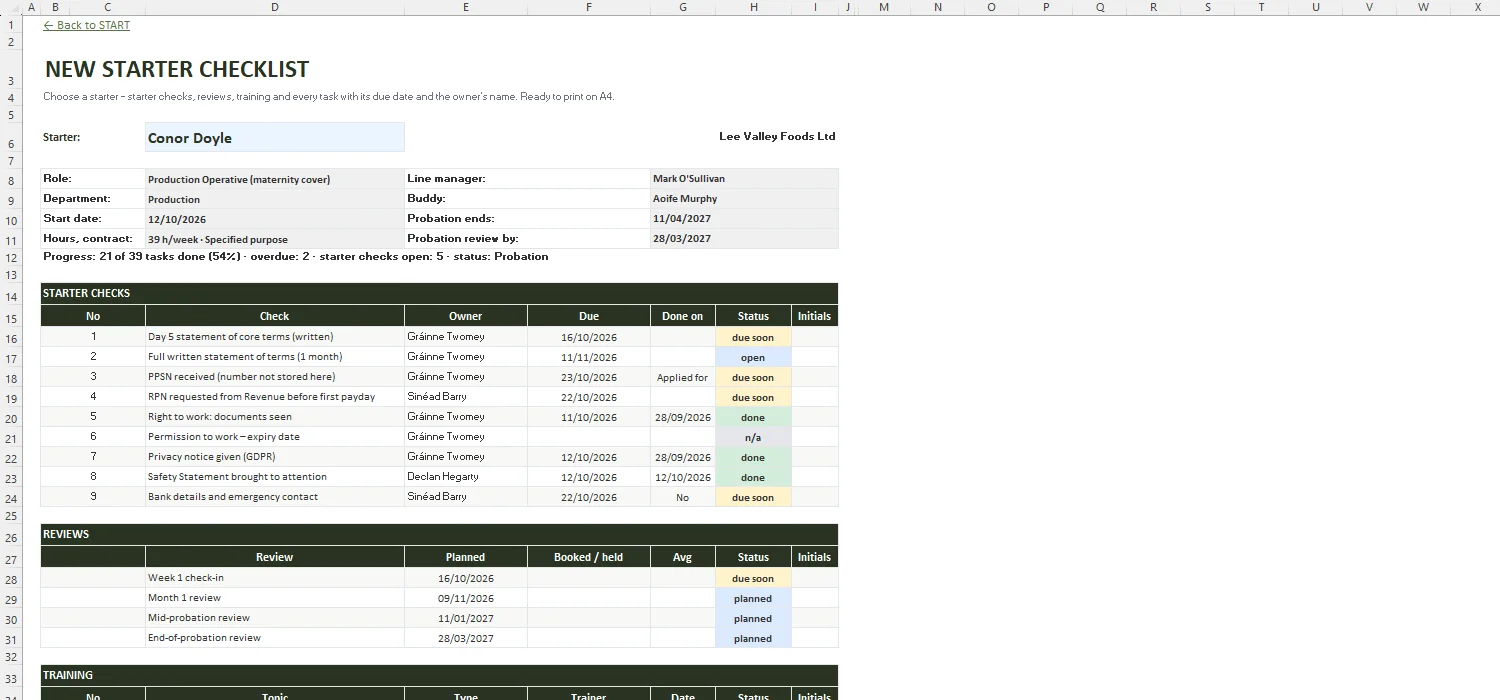Select column F header

[x=589, y=7]
